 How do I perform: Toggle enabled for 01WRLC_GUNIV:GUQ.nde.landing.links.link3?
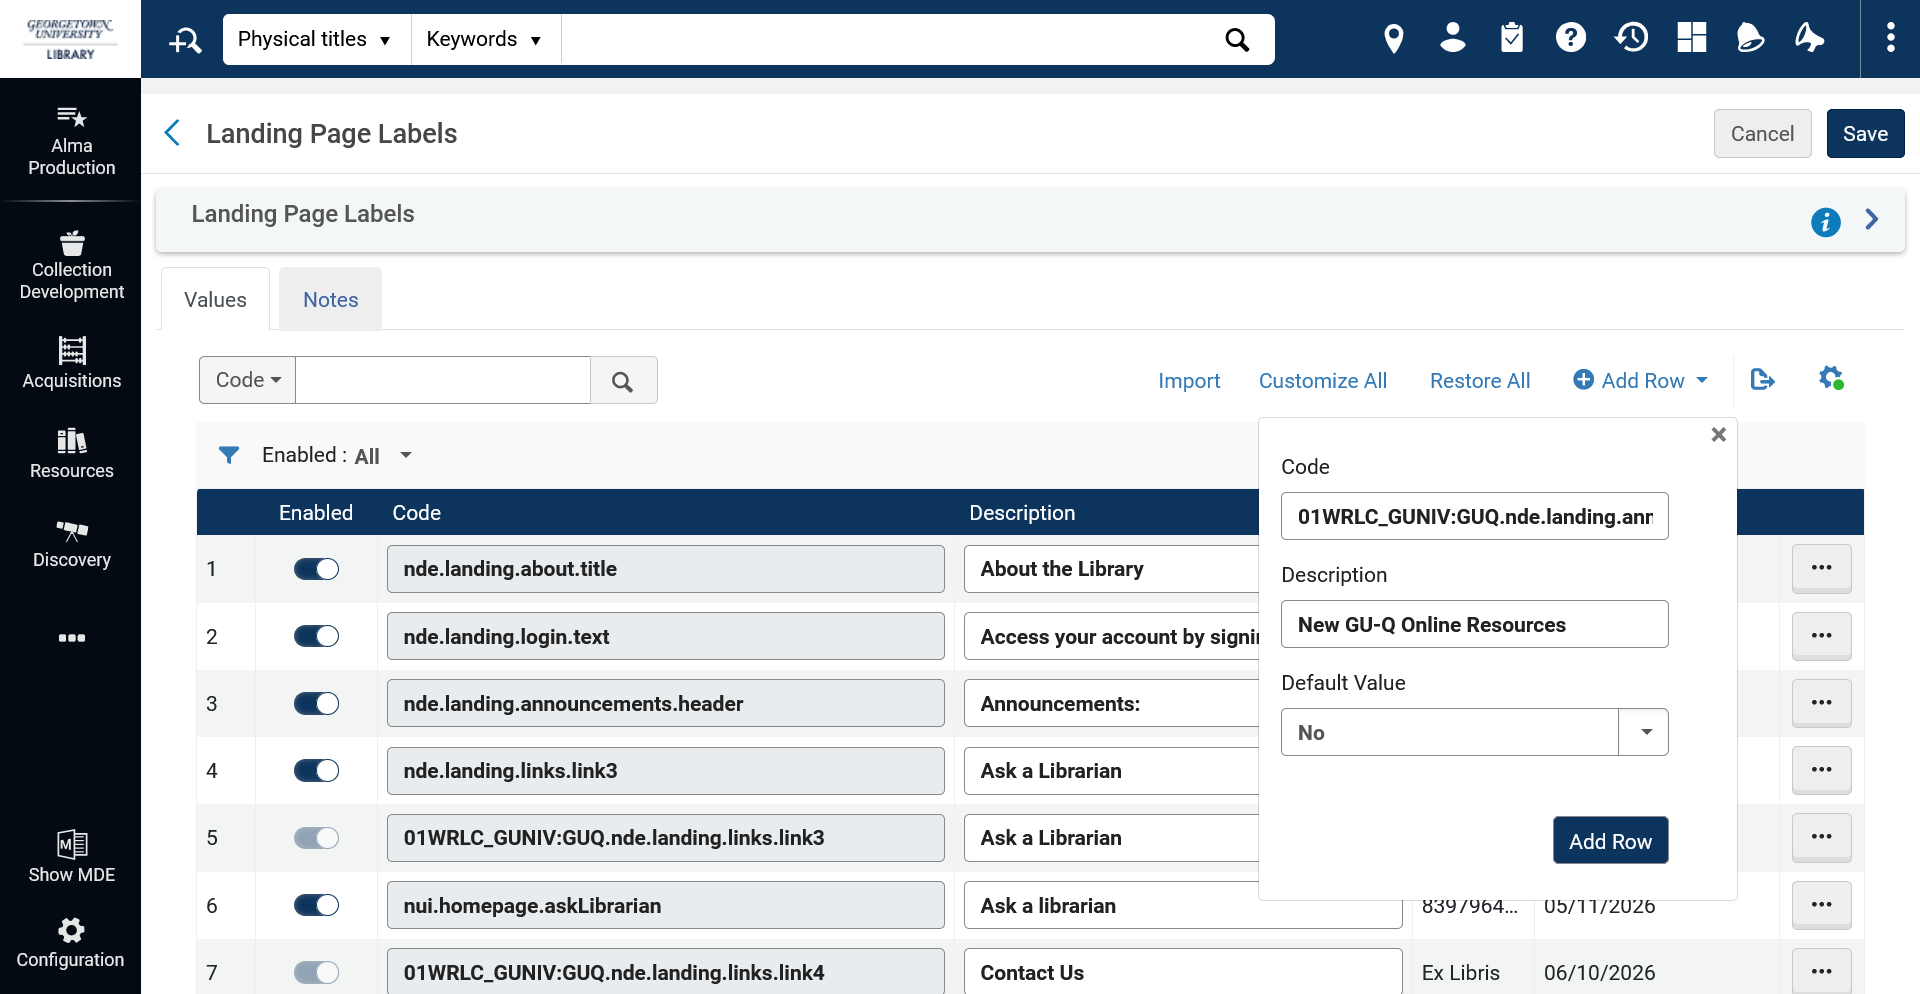pos(316,838)
